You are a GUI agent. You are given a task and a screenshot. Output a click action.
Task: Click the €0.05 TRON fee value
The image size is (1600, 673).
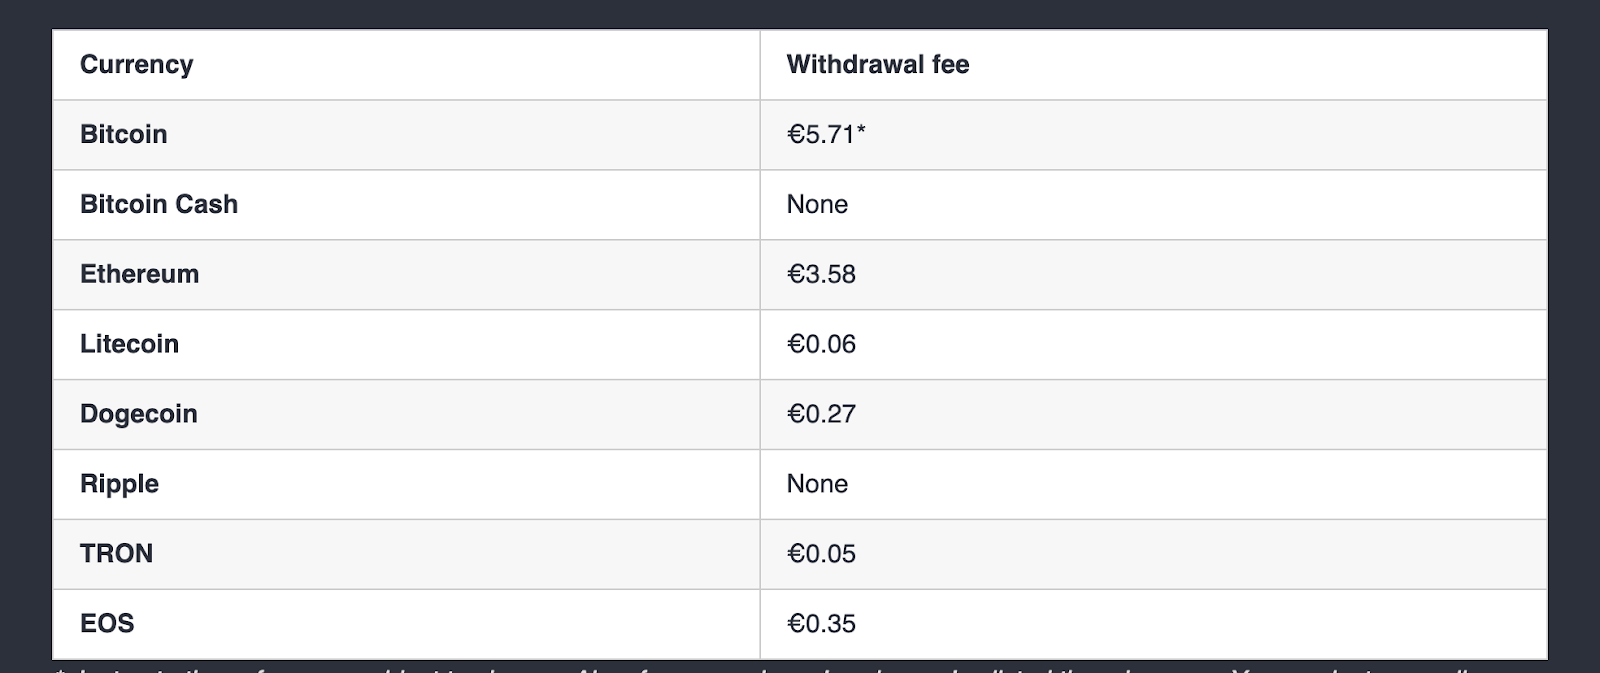pyautogui.click(x=822, y=554)
